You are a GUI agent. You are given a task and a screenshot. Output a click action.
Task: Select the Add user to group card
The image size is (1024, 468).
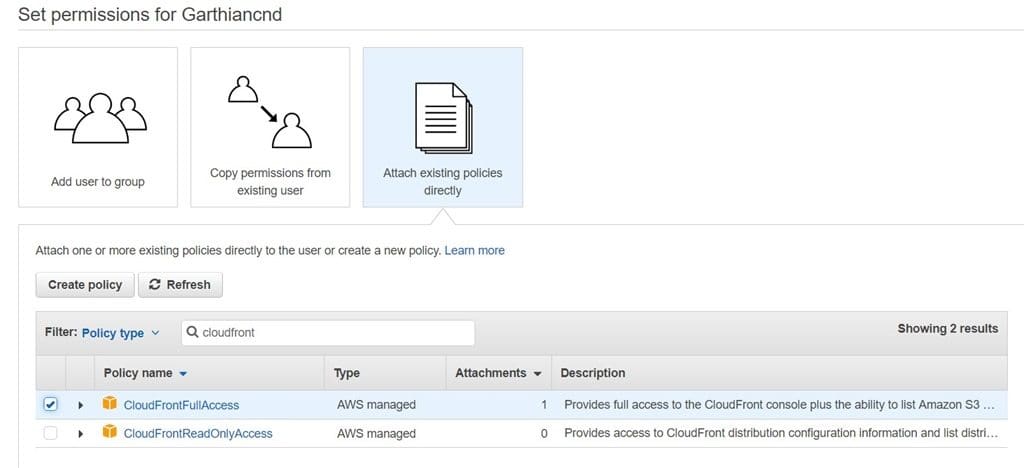98,127
